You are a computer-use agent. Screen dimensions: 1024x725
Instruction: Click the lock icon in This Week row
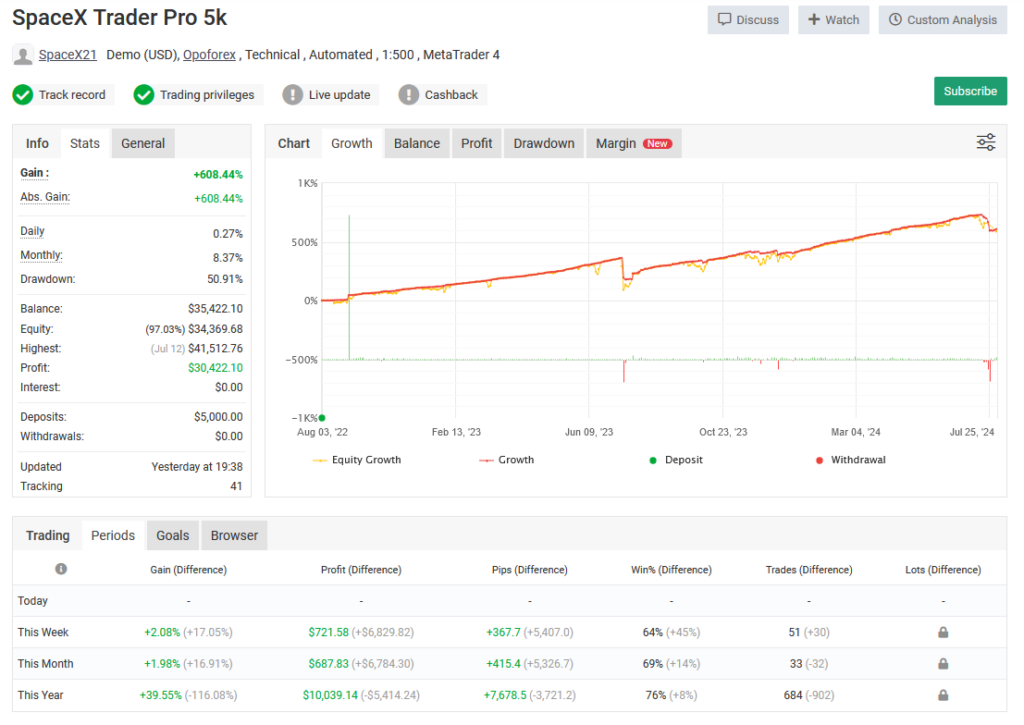[941, 631]
